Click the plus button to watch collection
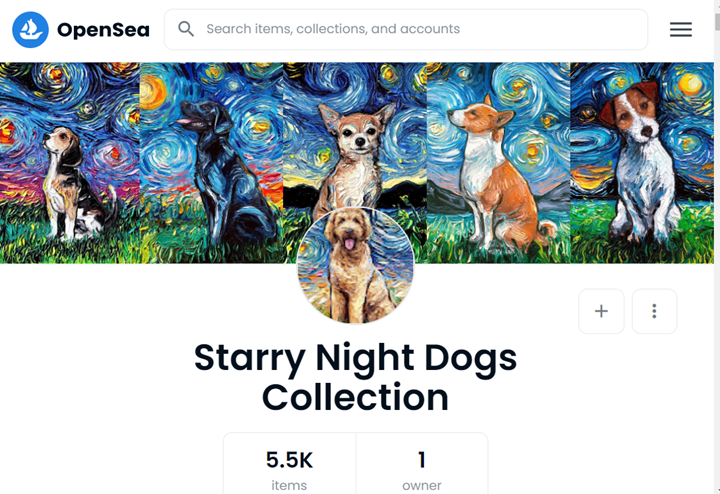 coord(601,311)
